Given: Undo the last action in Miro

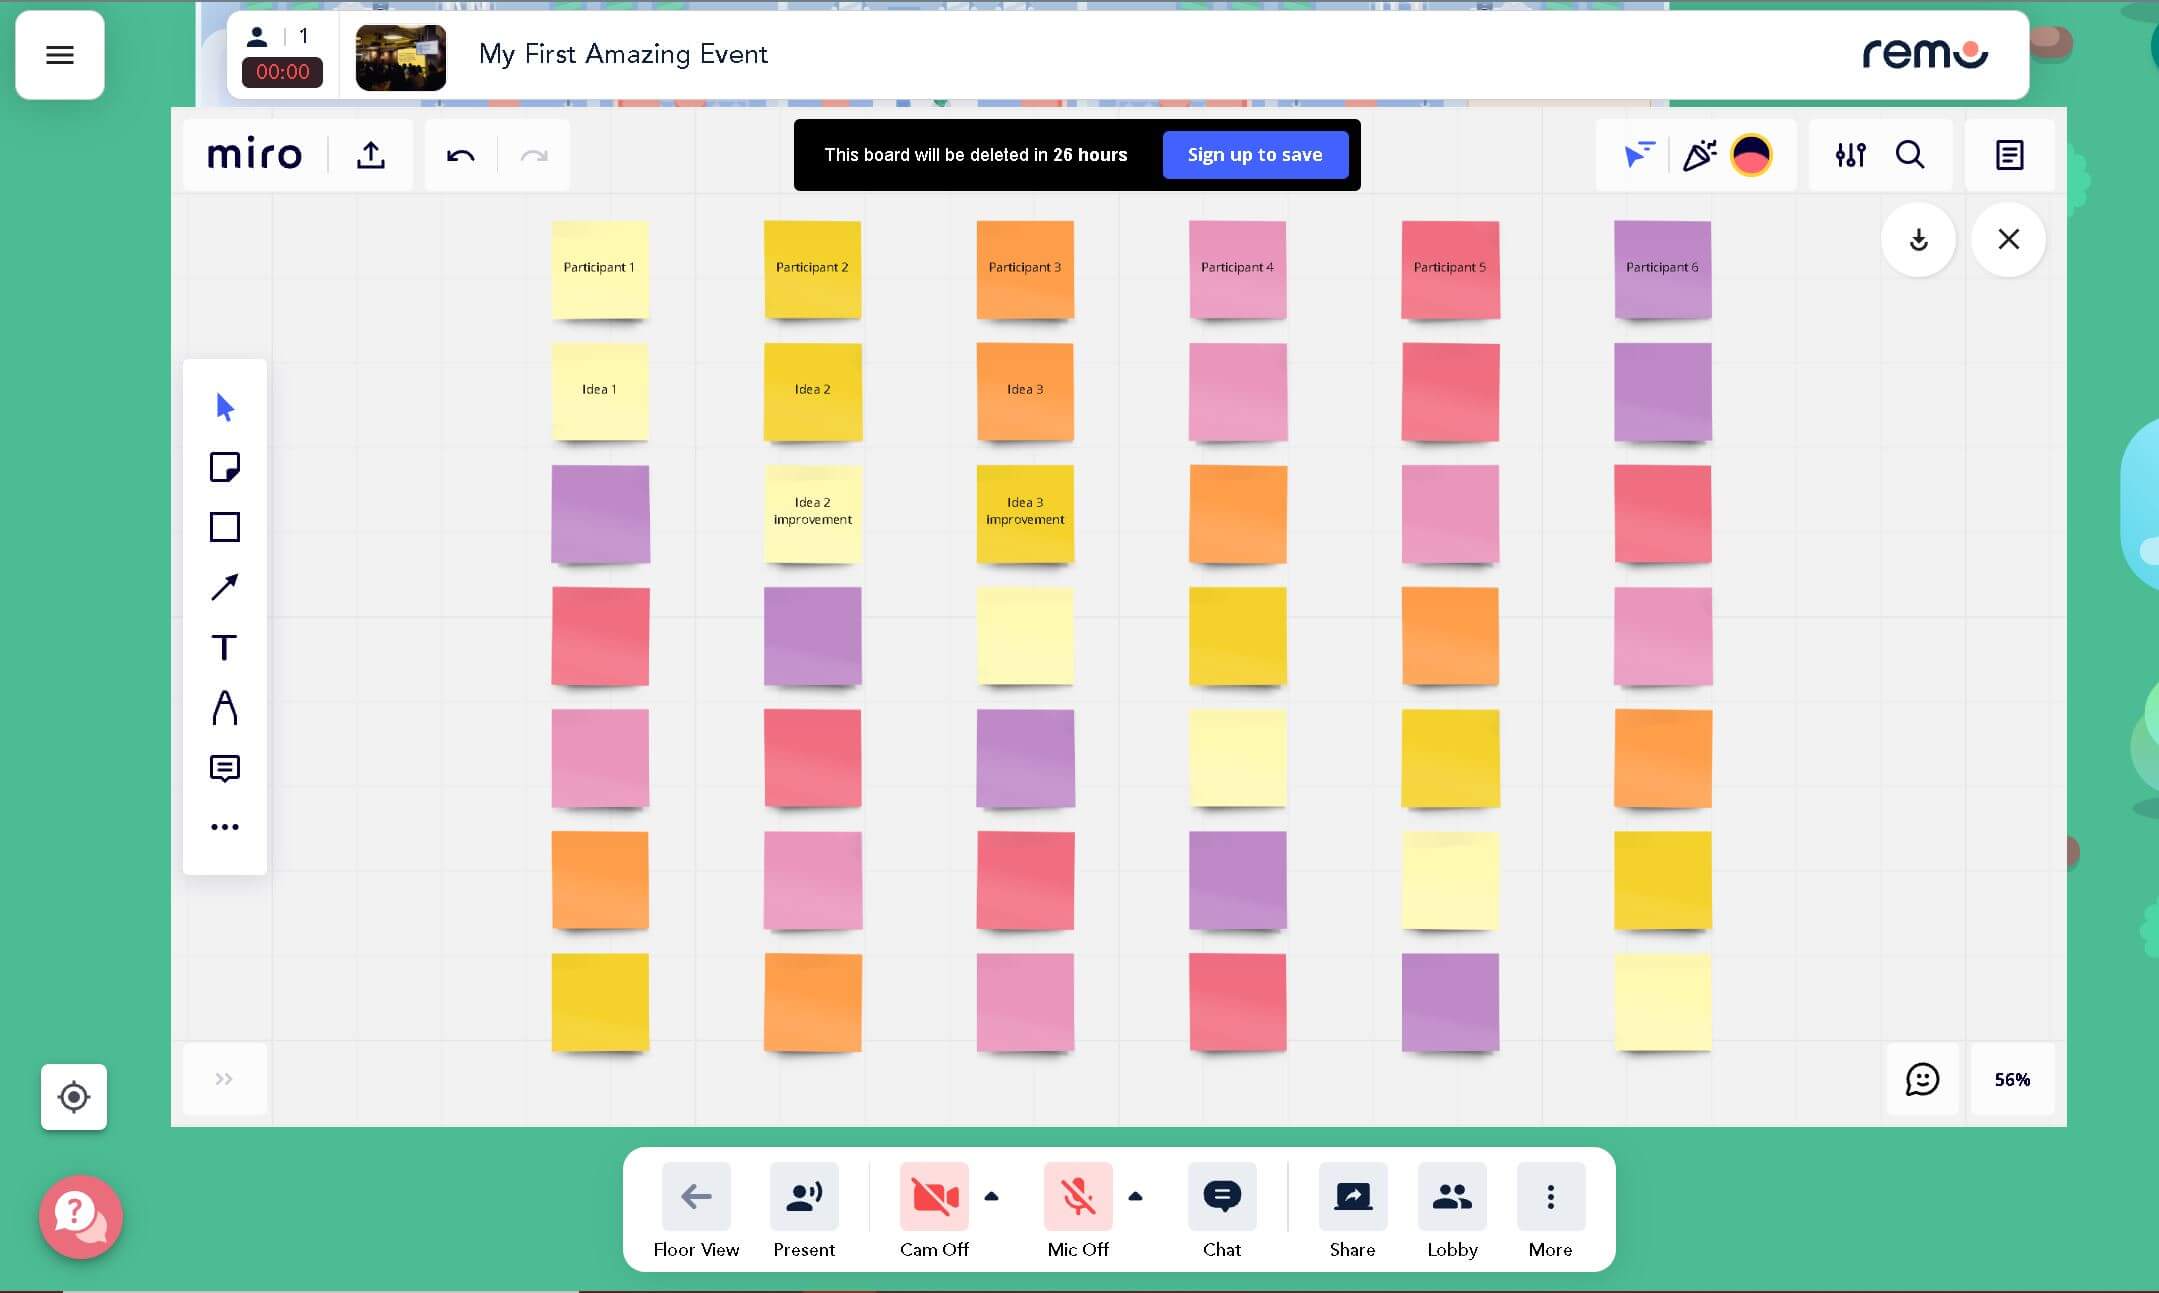Looking at the screenshot, I should click(x=460, y=155).
